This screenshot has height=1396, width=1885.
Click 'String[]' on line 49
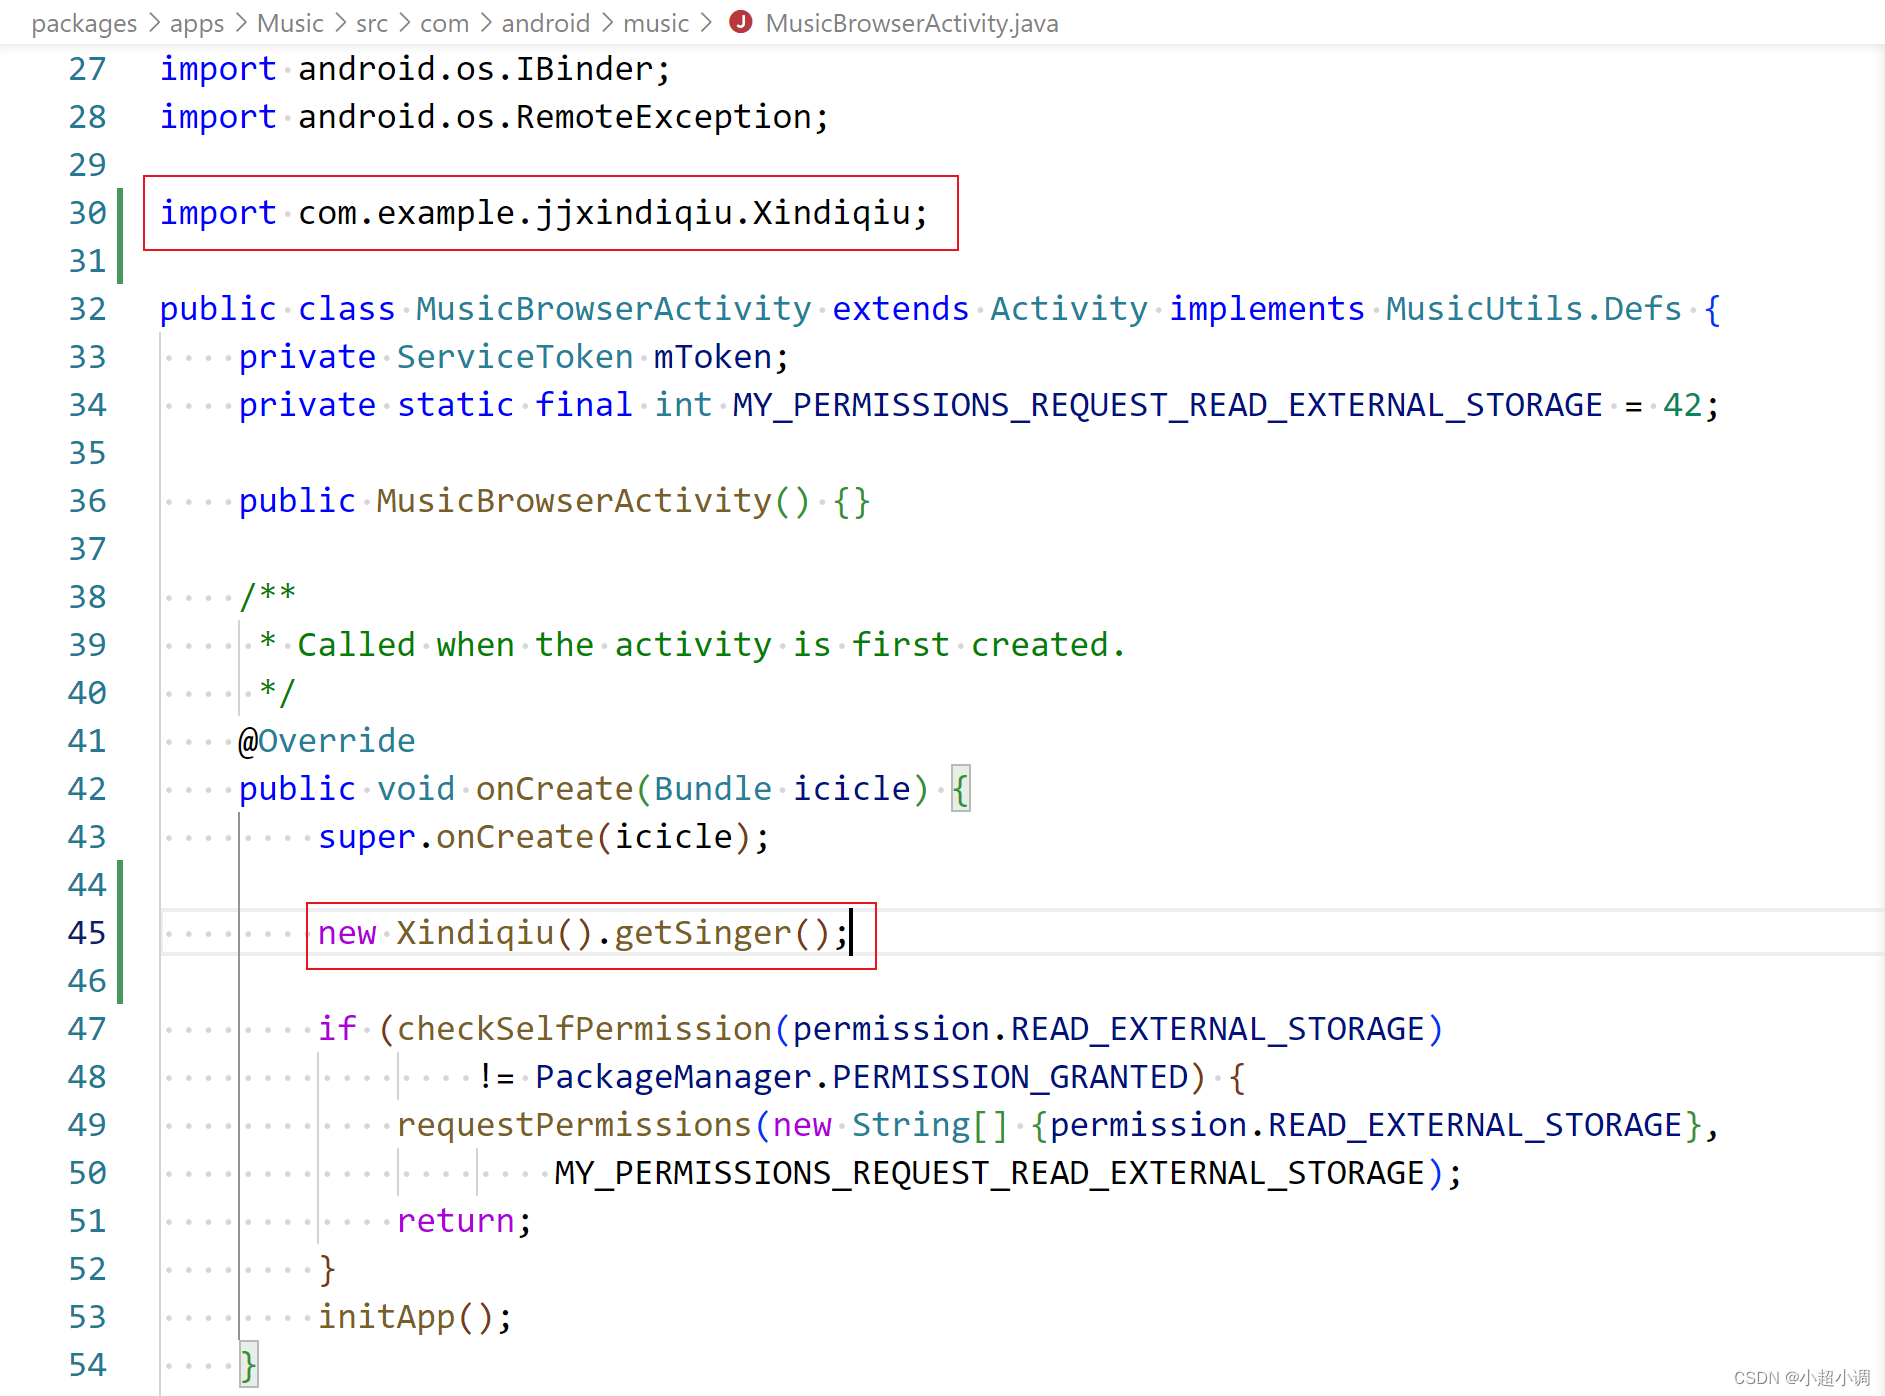click(930, 1125)
